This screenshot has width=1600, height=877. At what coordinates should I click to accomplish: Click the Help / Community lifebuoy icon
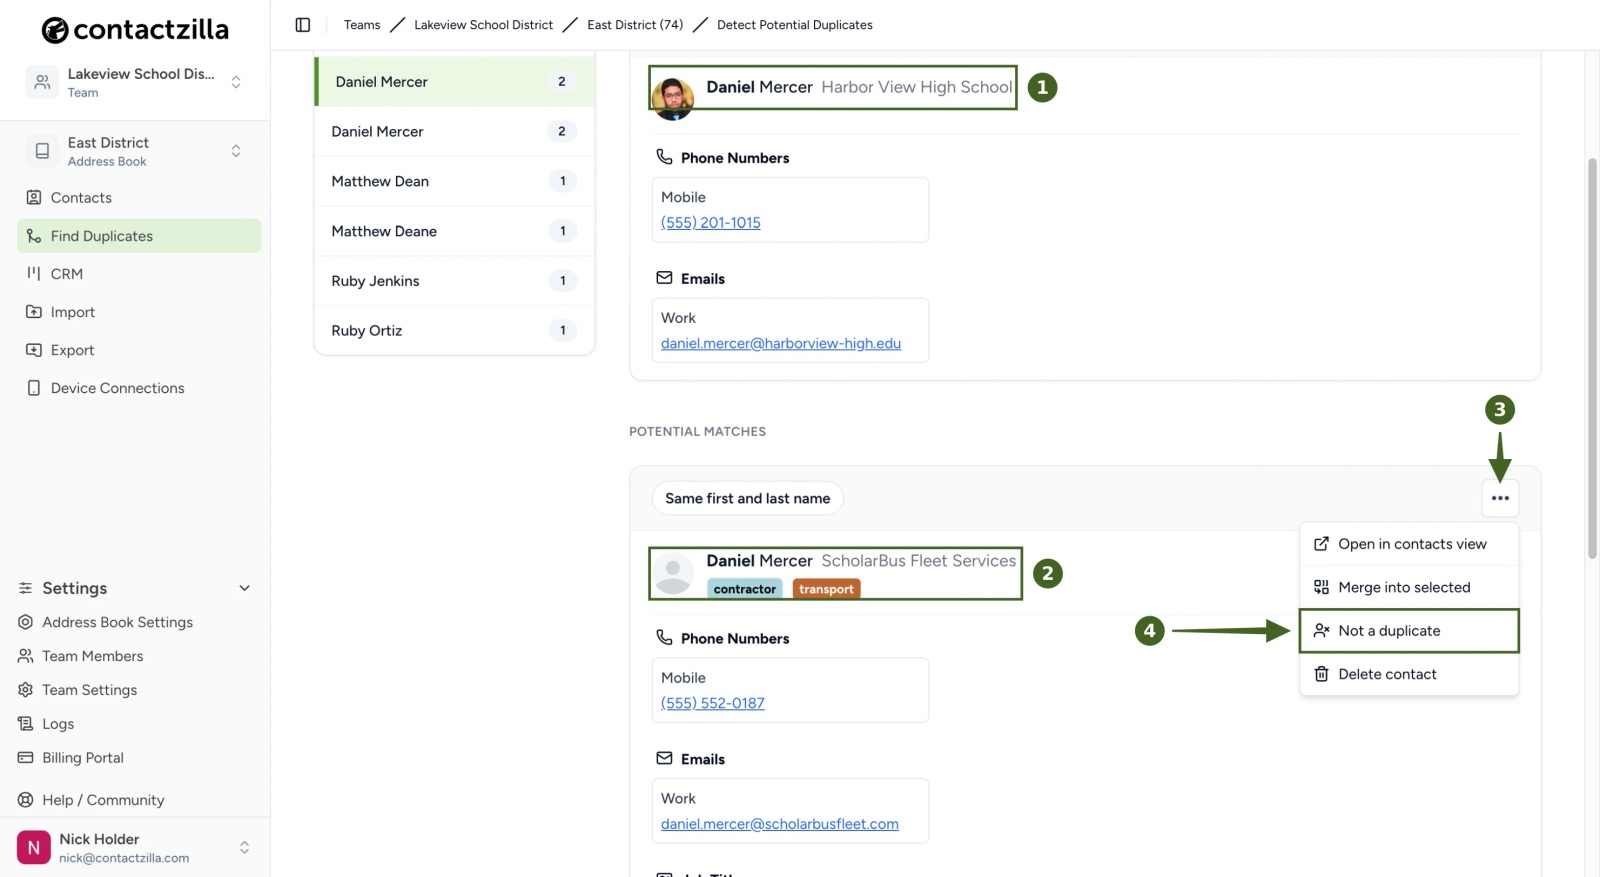click(x=26, y=800)
